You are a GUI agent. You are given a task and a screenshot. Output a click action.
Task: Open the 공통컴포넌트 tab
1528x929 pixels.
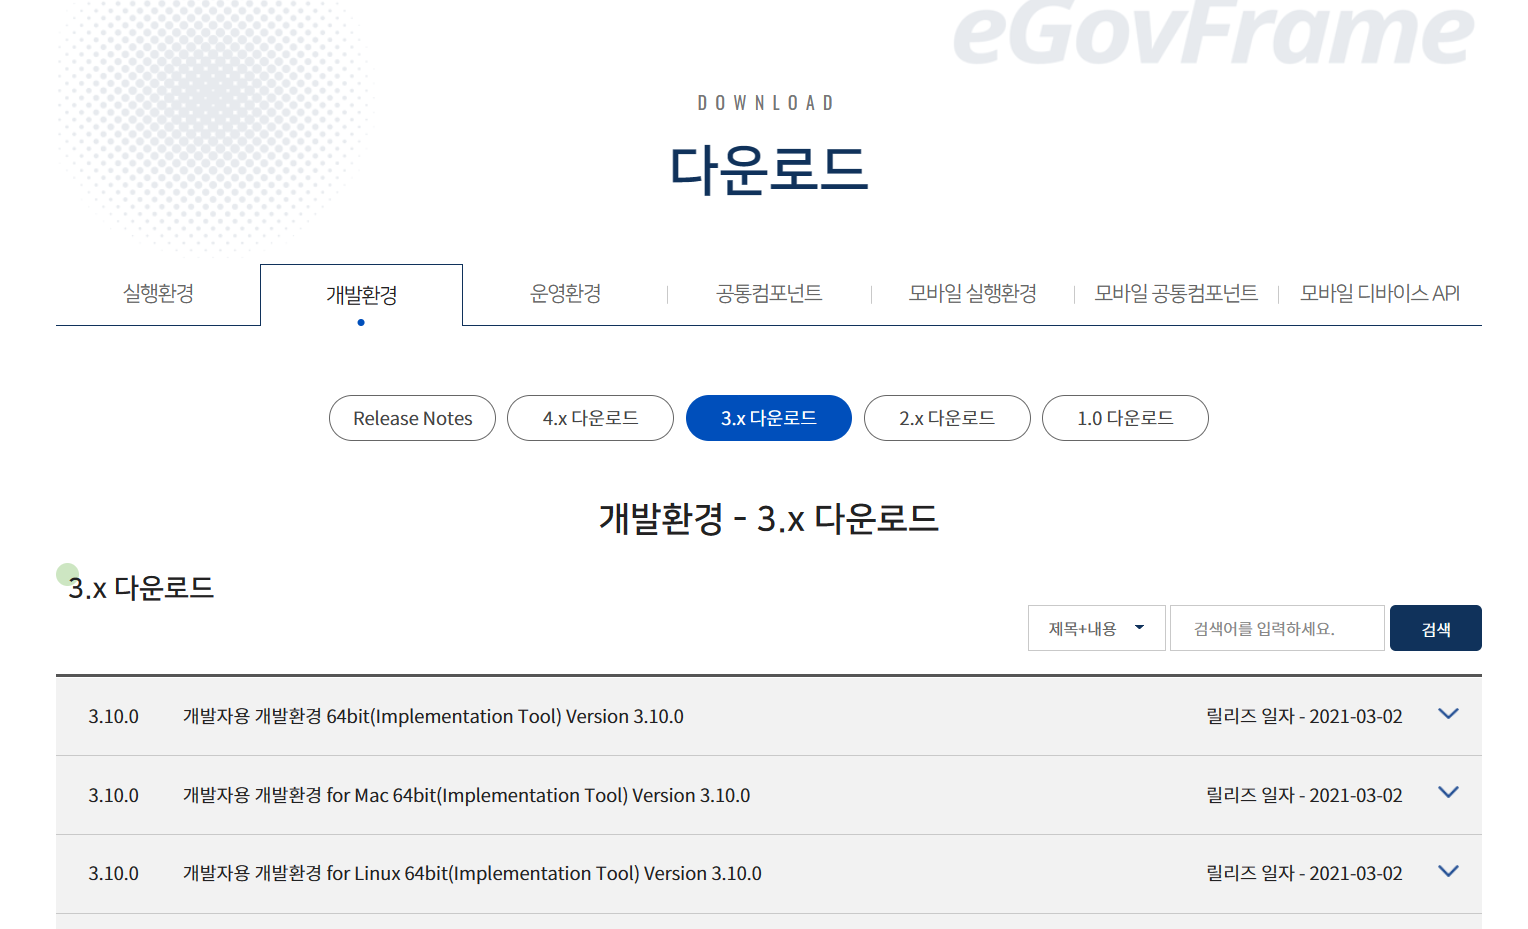click(x=769, y=293)
